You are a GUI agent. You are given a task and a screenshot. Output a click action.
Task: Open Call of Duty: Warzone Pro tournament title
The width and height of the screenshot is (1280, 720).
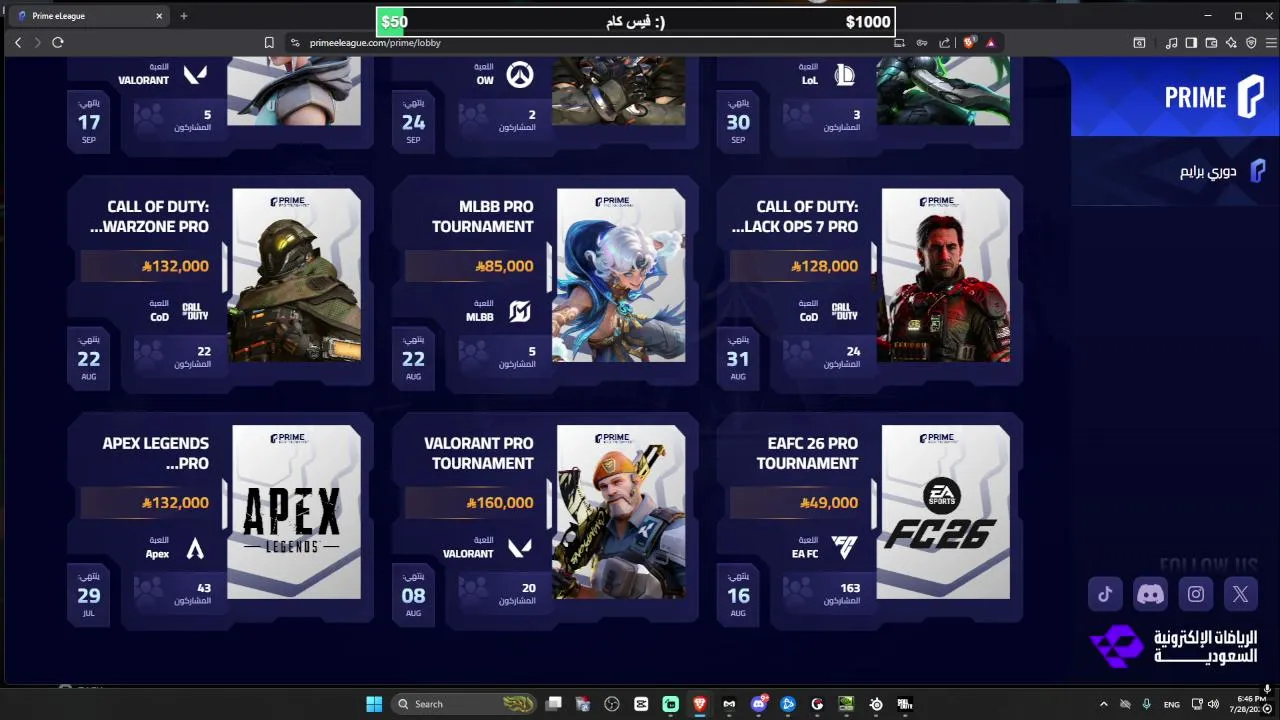tap(149, 216)
